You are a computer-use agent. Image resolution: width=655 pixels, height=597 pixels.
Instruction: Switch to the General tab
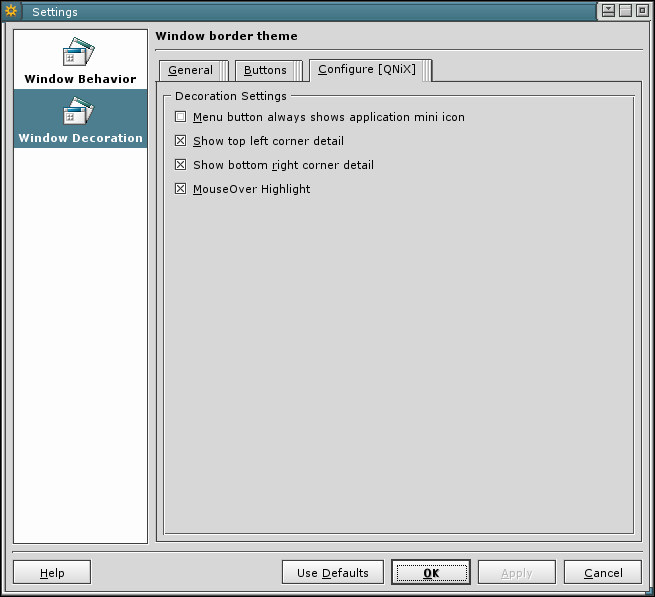(x=194, y=70)
